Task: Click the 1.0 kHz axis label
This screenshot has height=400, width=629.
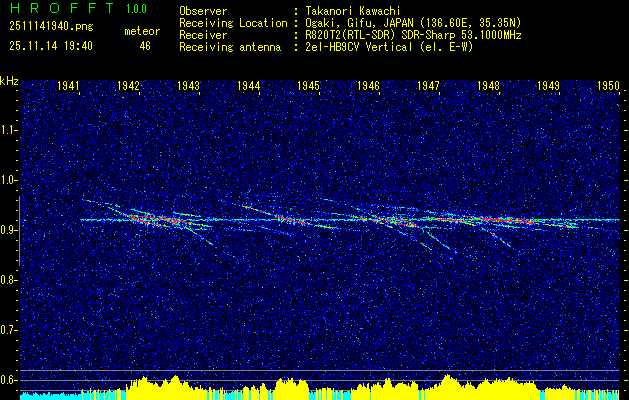Action: 9,180
